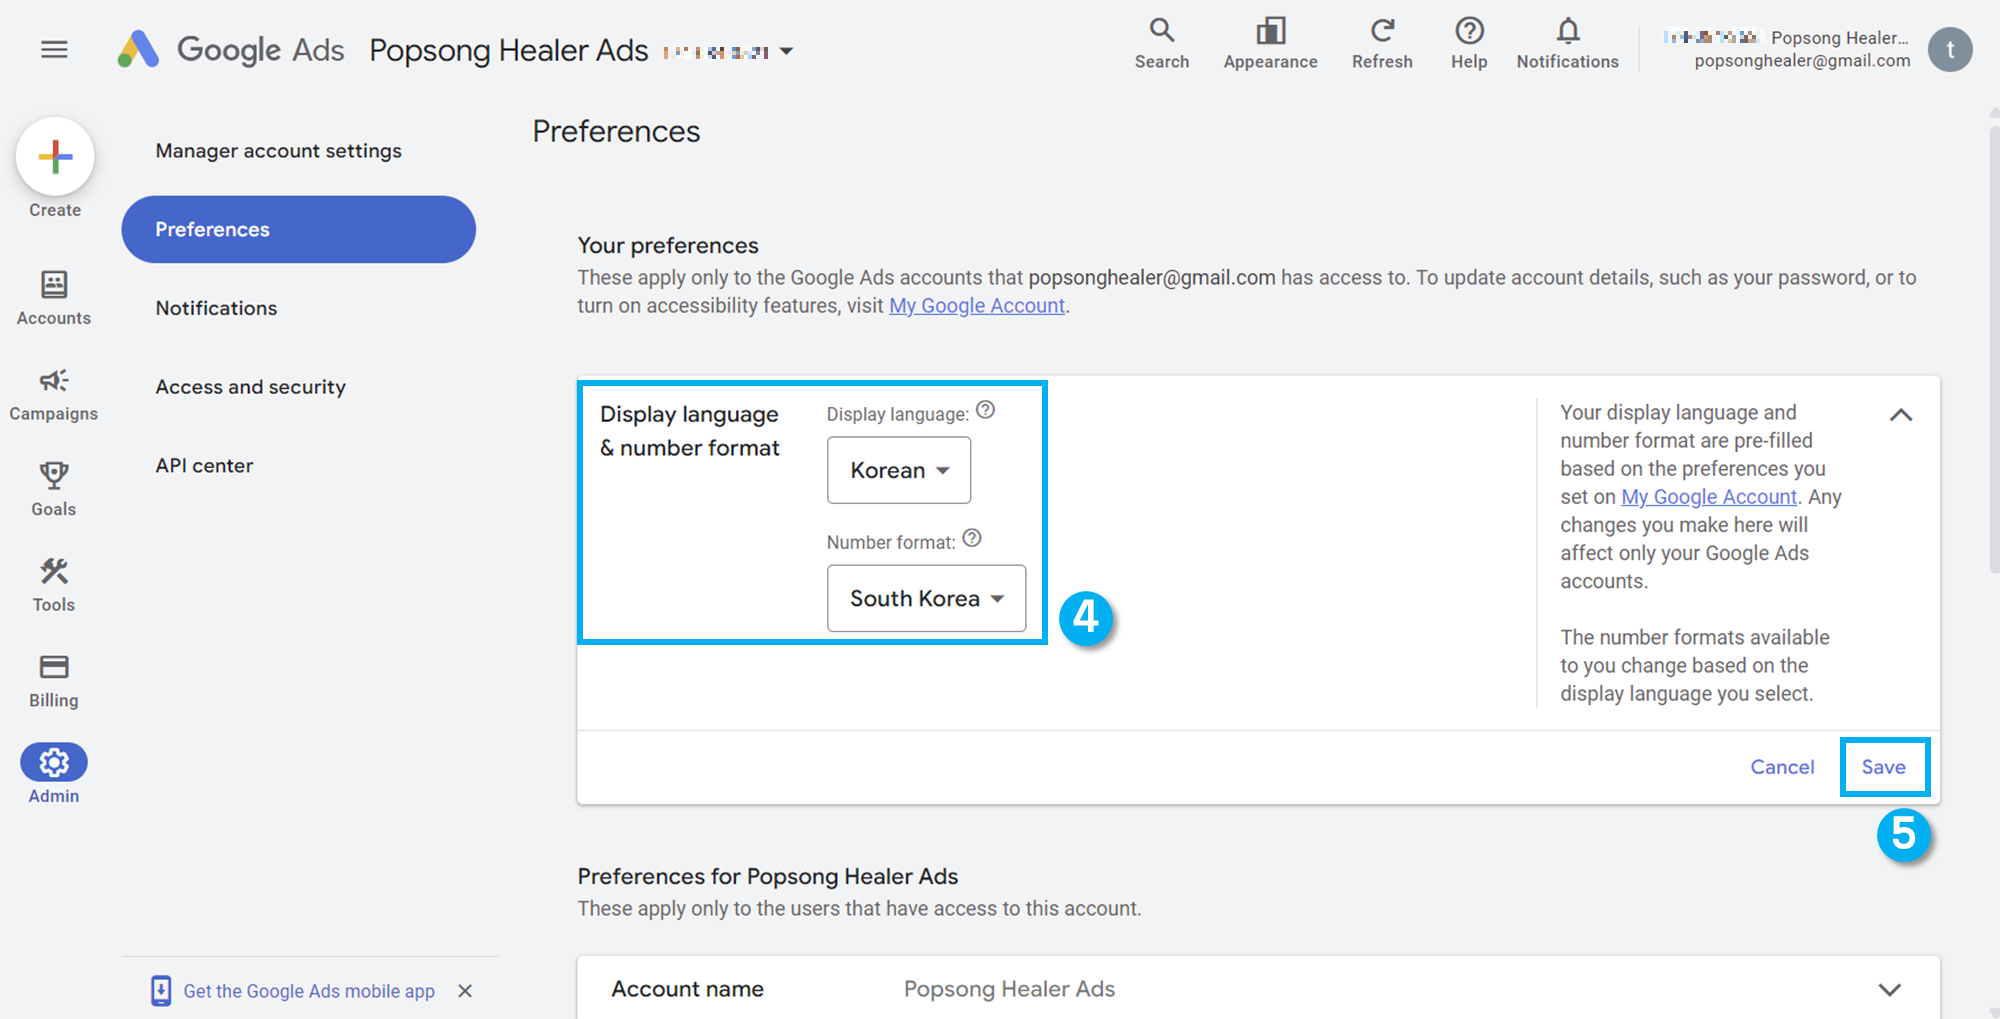Click the Google Ads logo
Image resolution: width=2000 pixels, height=1019 pixels.
pyautogui.click(x=231, y=49)
